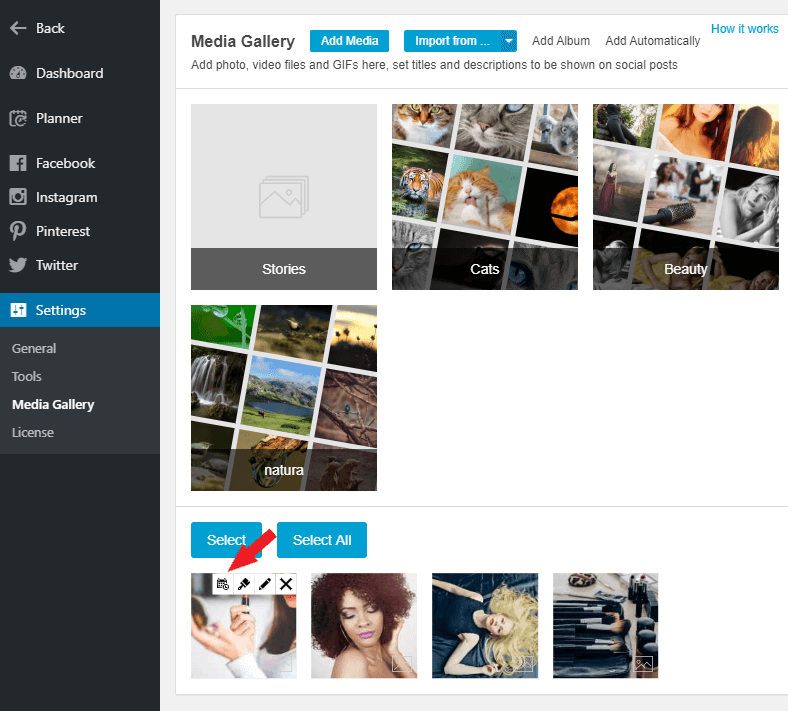
Task: Click image type icon on blonde woman photo
Action: point(523,664)
